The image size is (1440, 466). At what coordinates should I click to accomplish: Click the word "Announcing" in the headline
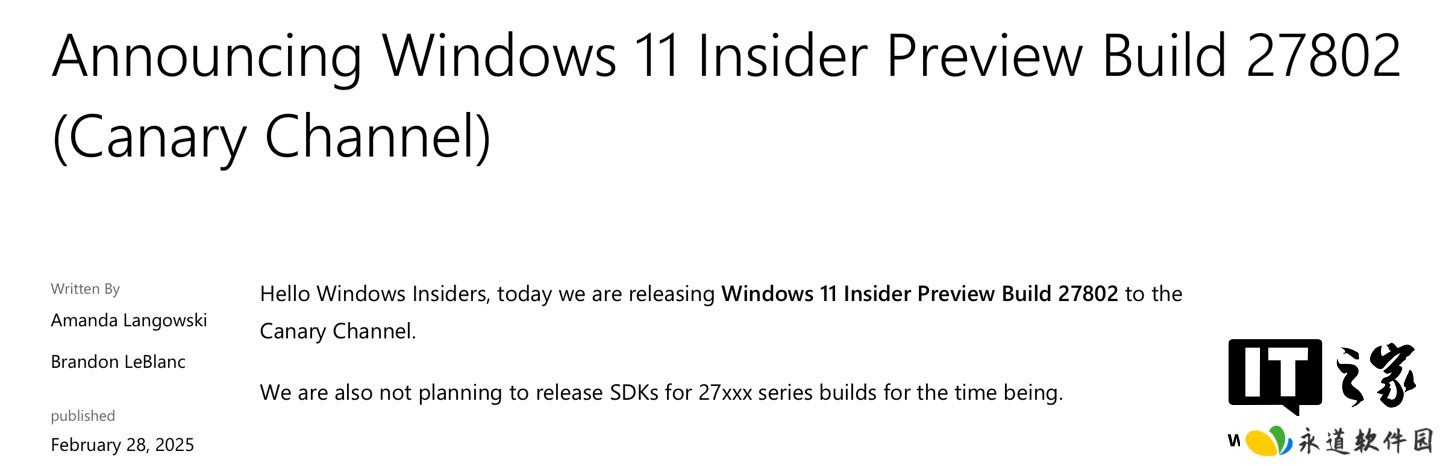(207, 55)
